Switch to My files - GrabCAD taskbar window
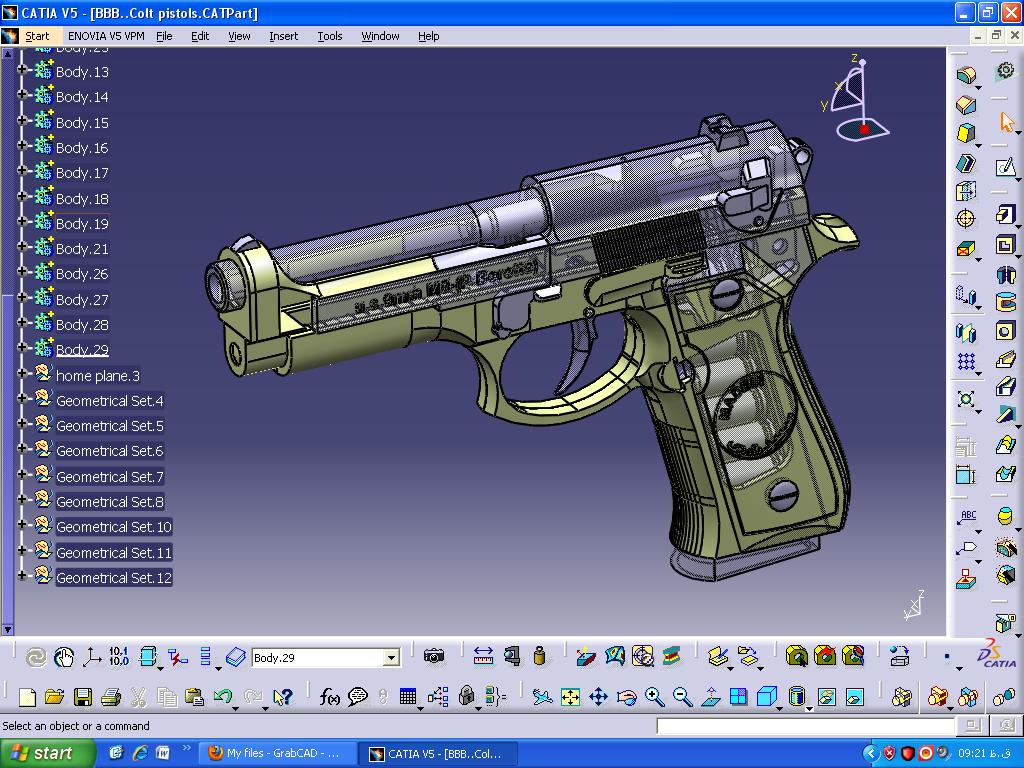Viewport: 1024px width, 768px height. pos(277,754)
